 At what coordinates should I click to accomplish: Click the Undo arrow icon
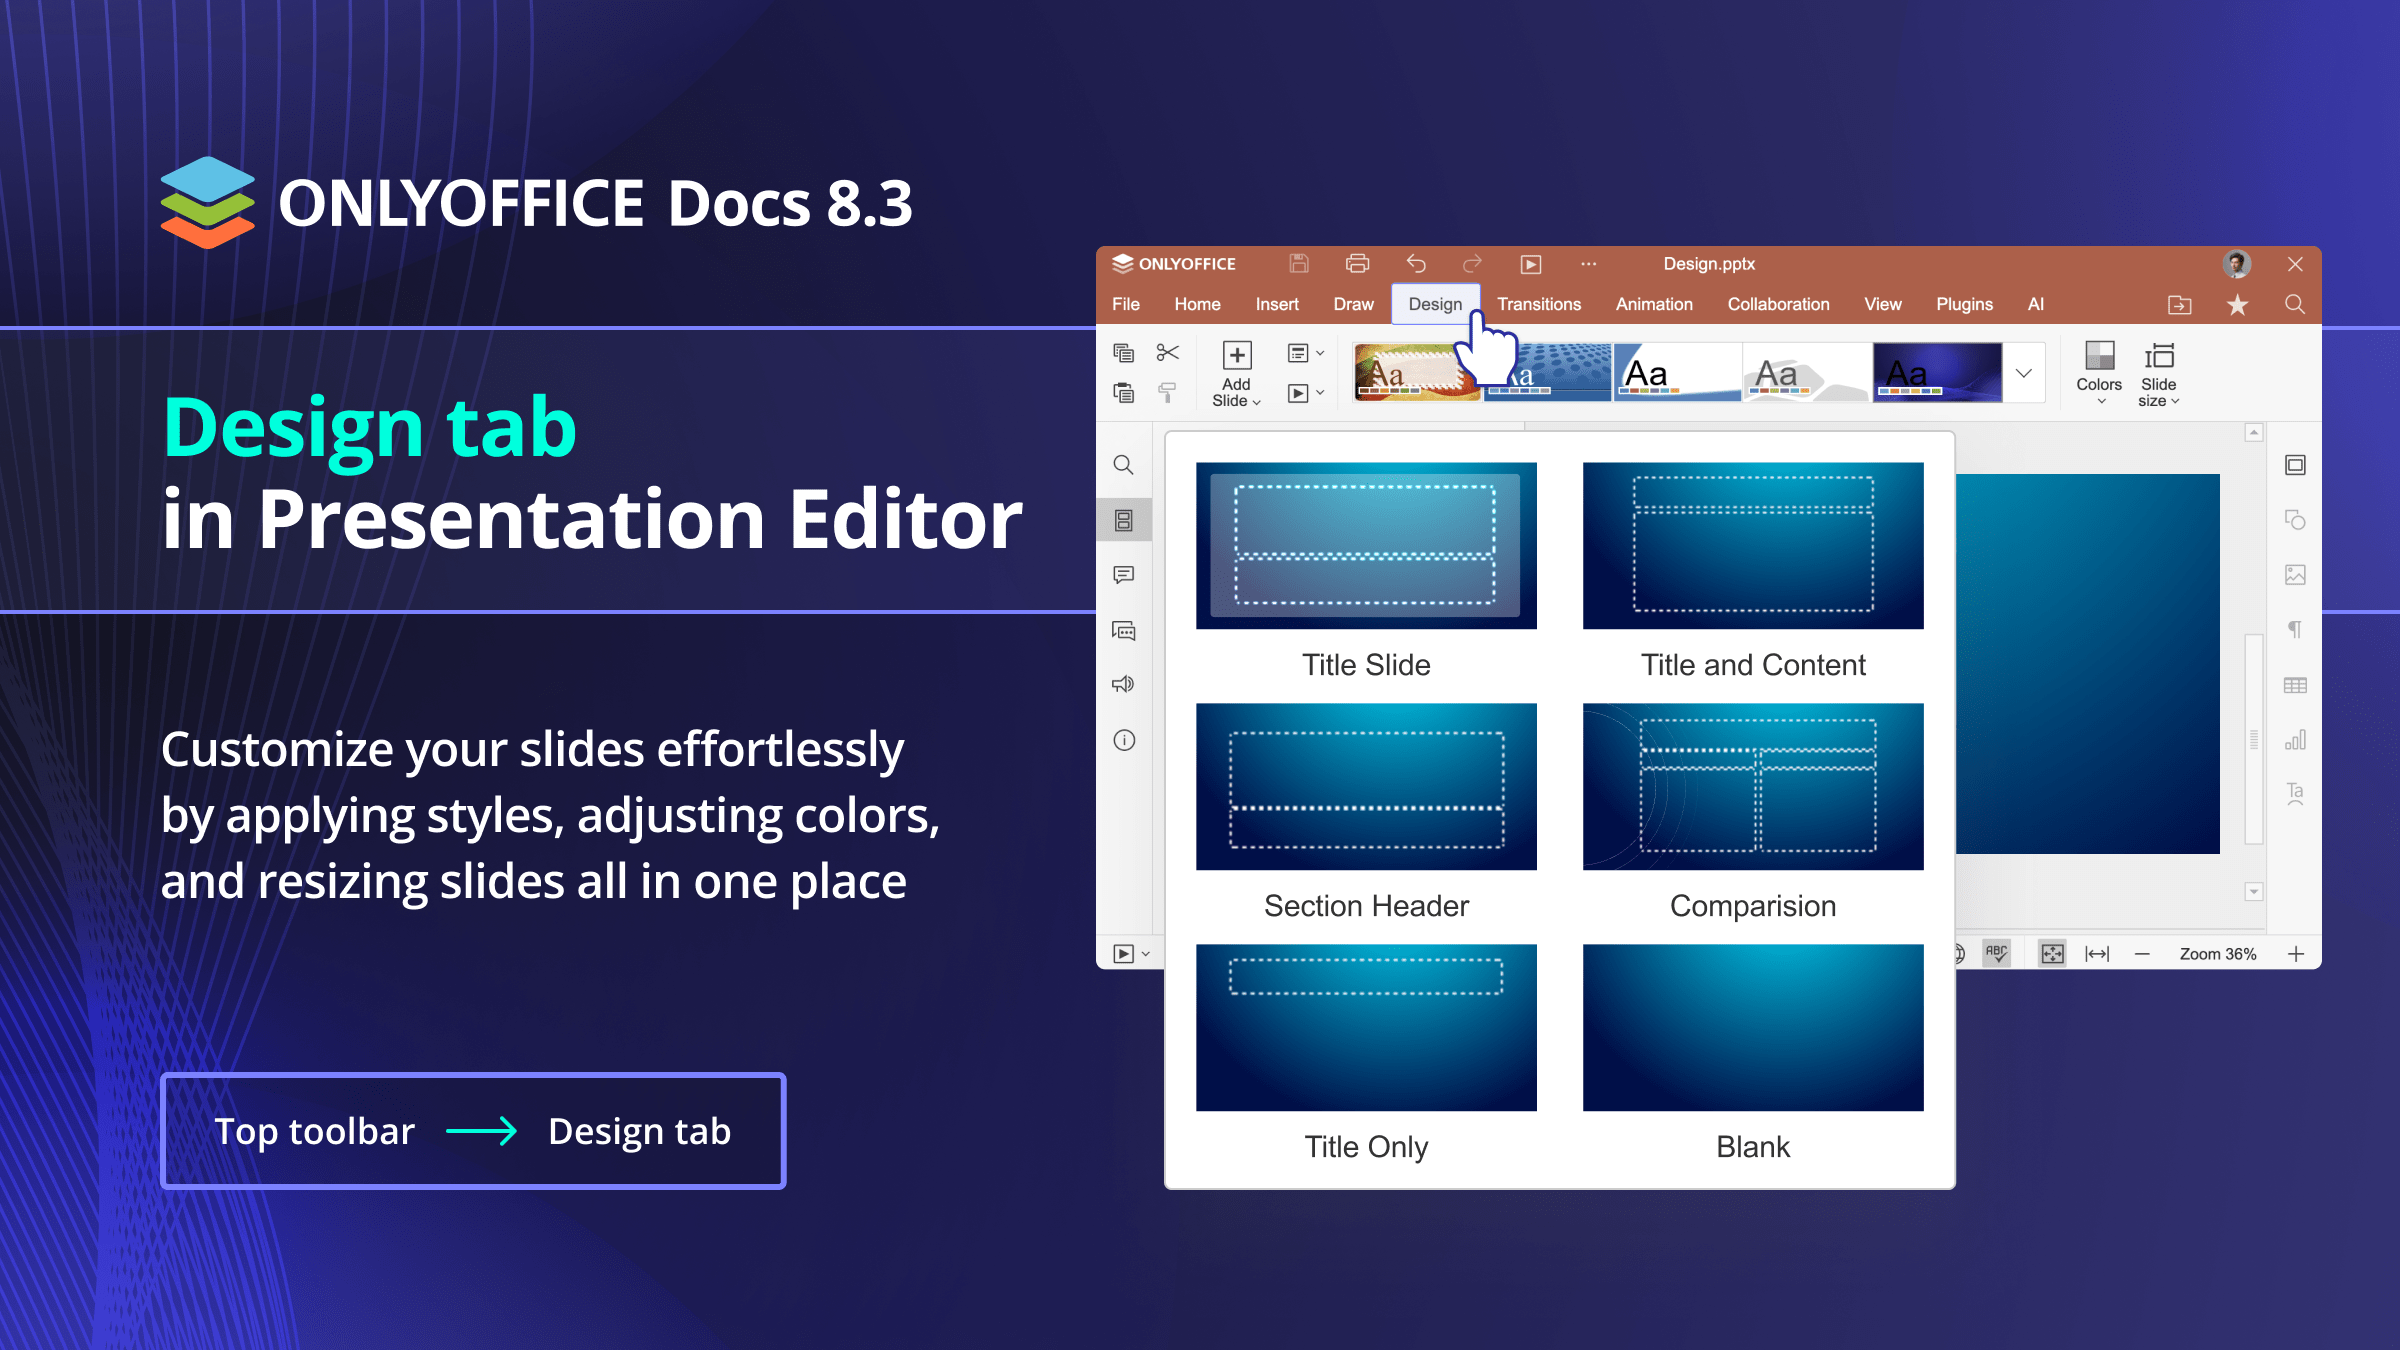[1416, 264]
